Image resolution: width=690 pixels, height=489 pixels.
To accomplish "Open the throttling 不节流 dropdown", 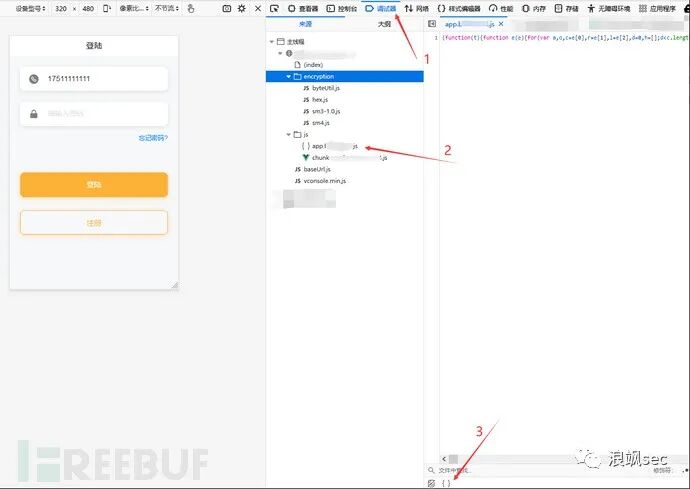I will [167, 8].
